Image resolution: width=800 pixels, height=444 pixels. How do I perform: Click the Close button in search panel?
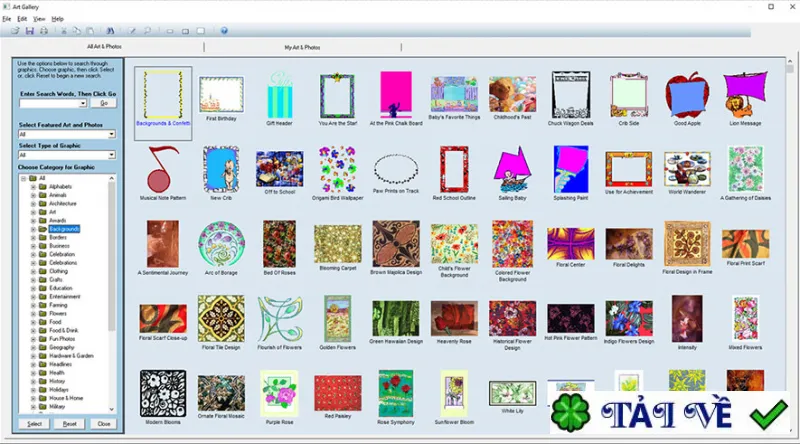104,424
